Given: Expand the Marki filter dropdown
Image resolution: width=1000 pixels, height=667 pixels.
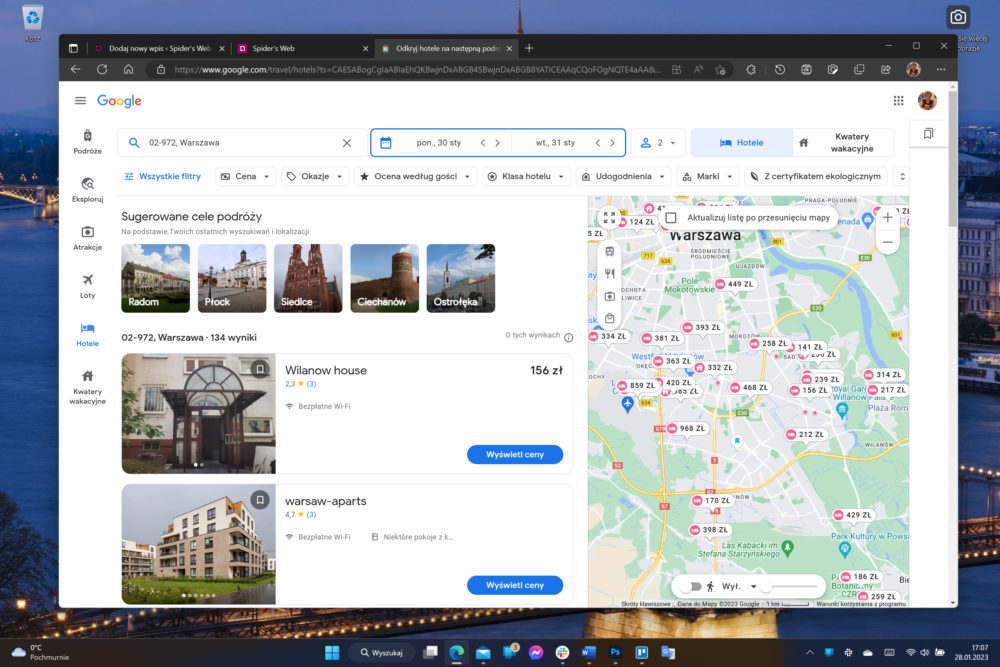Looking at the screenshot, I should (707, 177).
